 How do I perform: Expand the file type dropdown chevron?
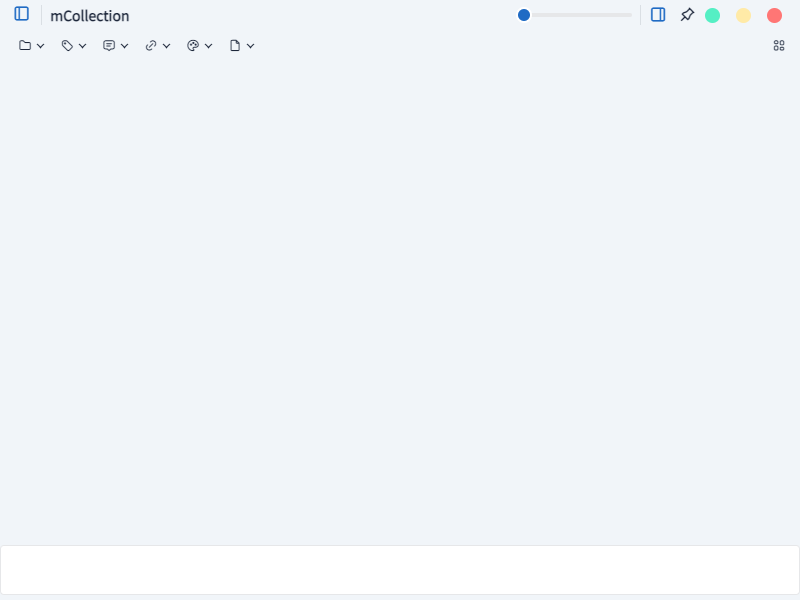click(x=251, y=46)
